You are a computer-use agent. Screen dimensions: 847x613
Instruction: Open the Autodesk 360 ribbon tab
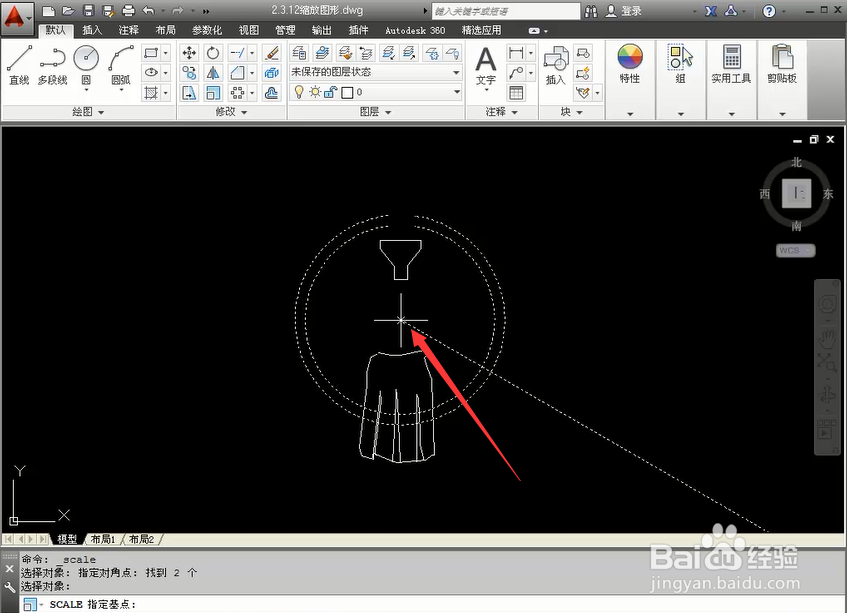click(x=415, y=30)
